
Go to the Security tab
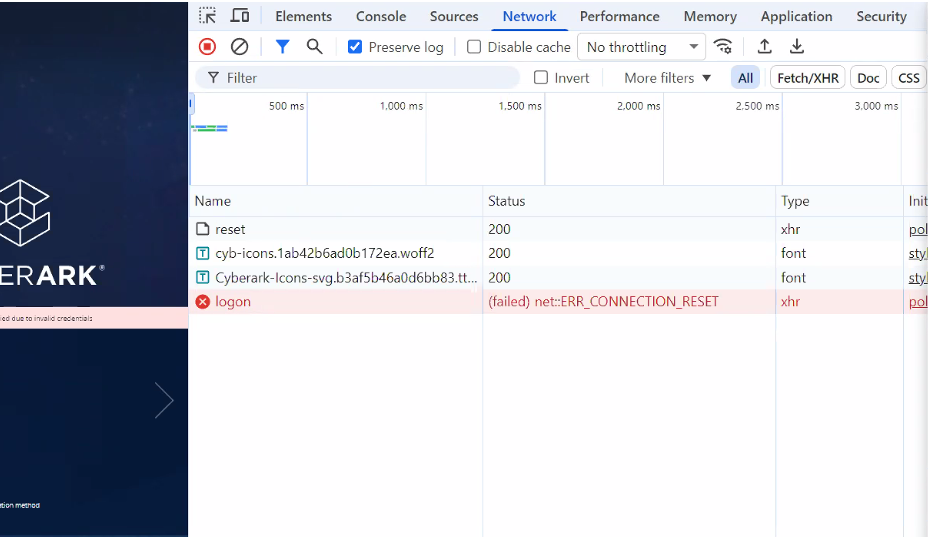point(881,17)
